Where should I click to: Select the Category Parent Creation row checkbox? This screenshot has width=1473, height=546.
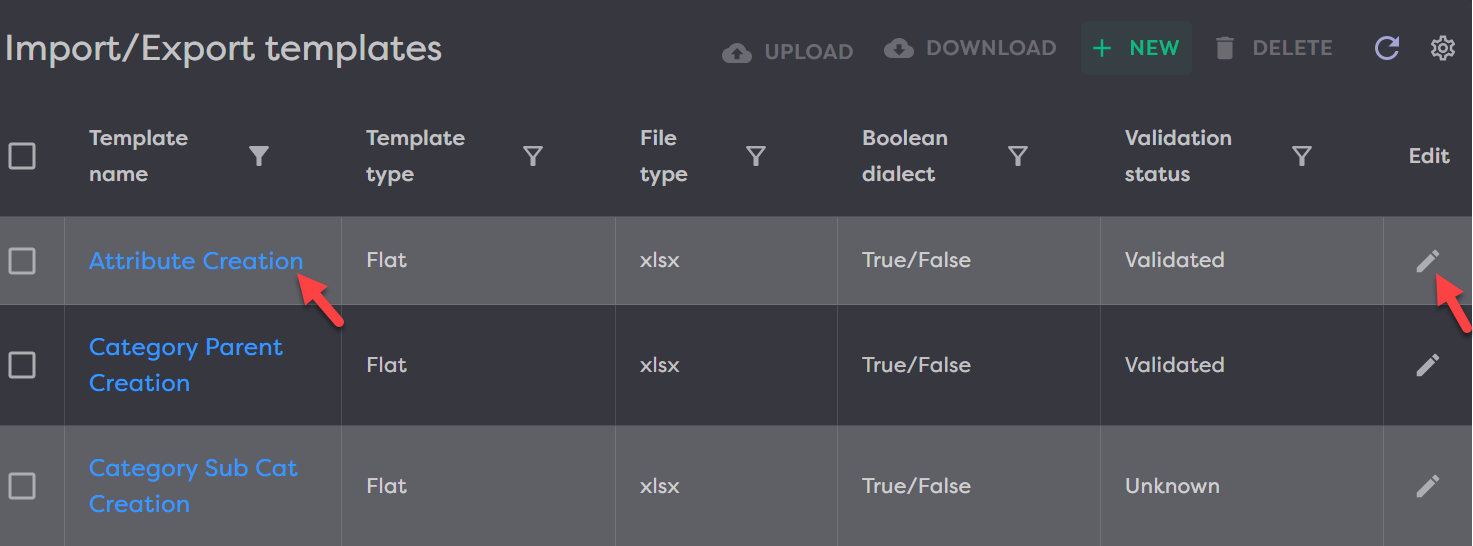[22, 365]
